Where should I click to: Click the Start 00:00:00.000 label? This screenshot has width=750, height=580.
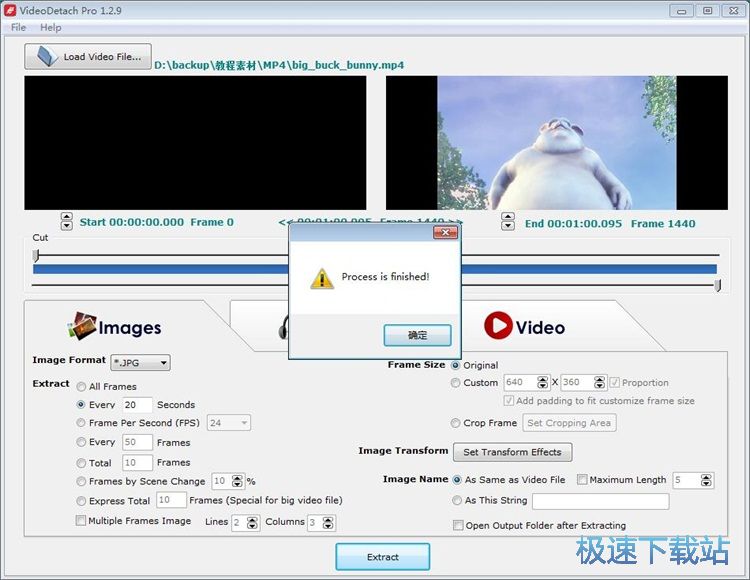click(132, 222)
